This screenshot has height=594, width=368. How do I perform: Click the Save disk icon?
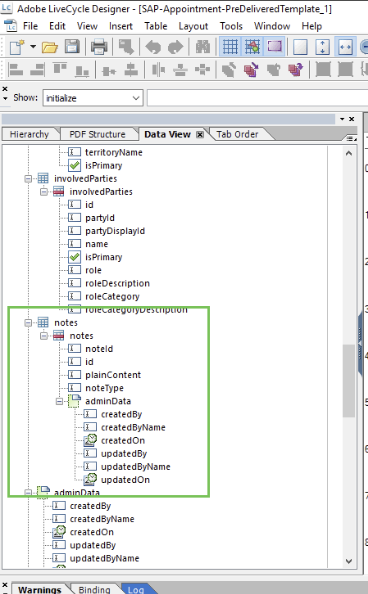click(72, 47)
